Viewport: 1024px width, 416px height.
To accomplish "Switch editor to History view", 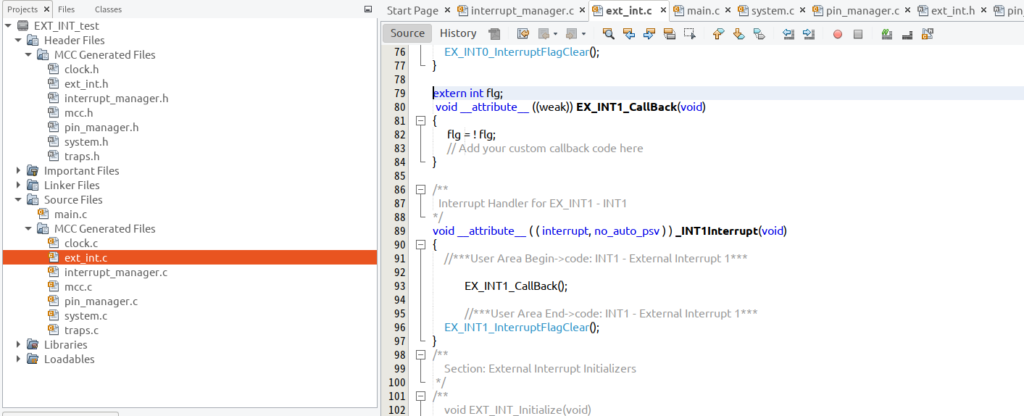I will [x=458, y=33].
